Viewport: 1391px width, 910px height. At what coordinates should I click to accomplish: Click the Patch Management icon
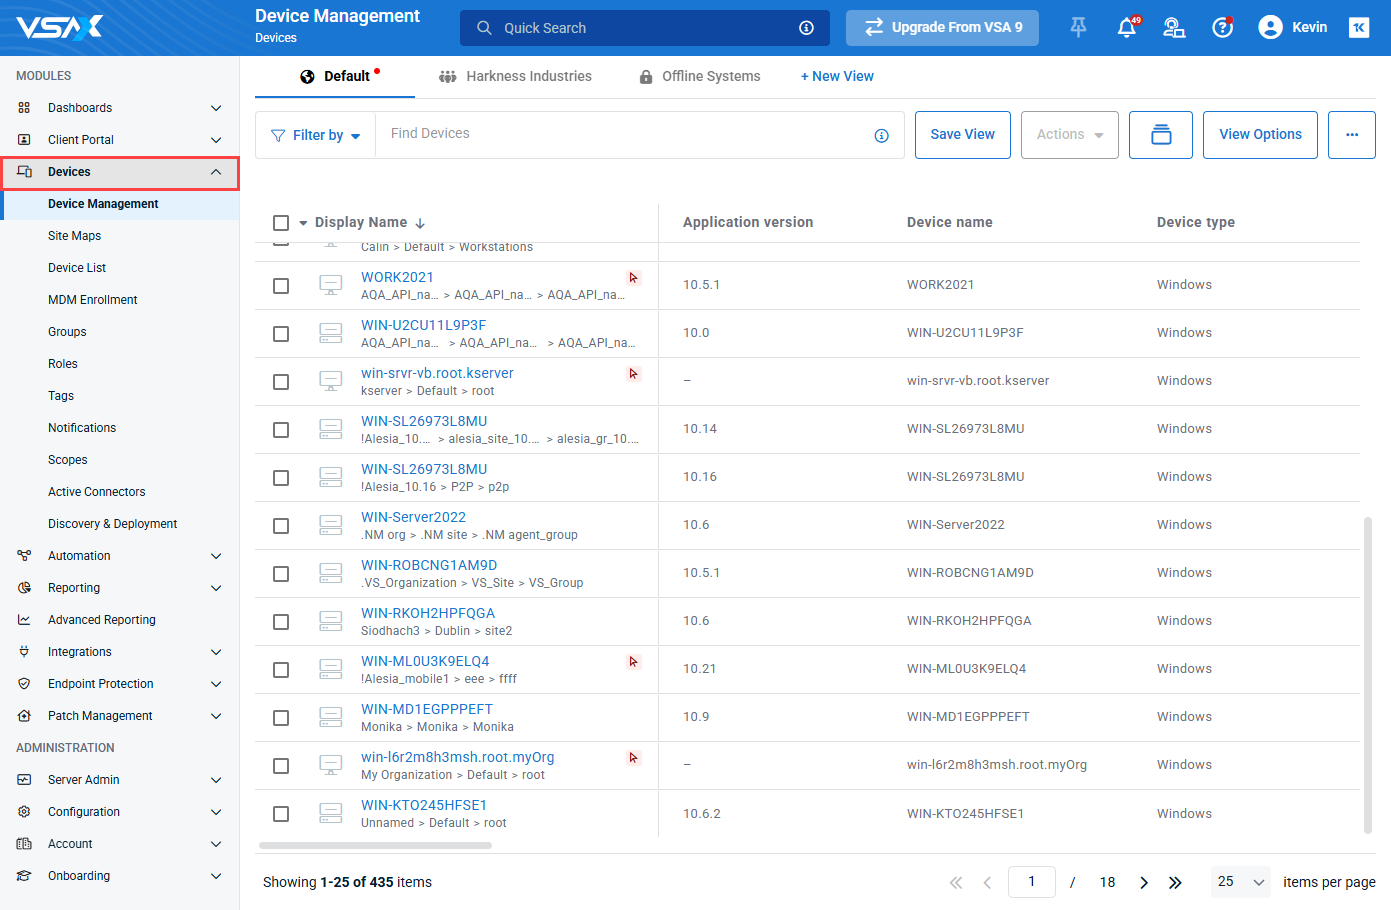(x=24, y=716)
